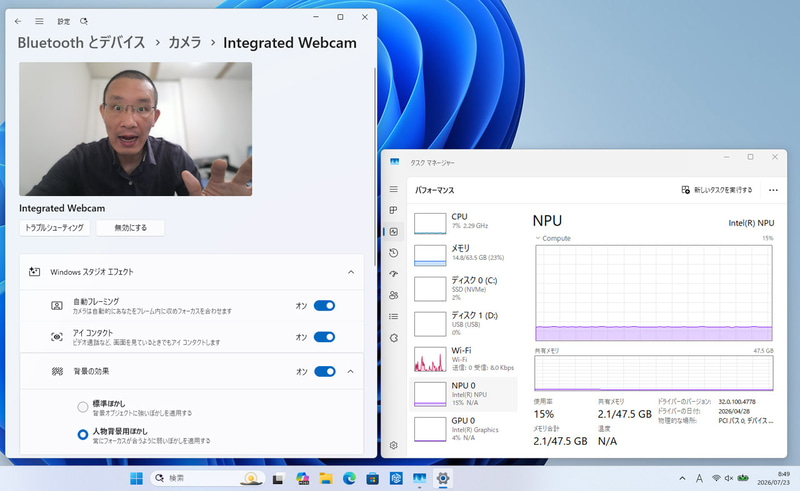Click the NPU shared memory graph
This screenshot has height=491, width=800.
[x=654, y=373]
